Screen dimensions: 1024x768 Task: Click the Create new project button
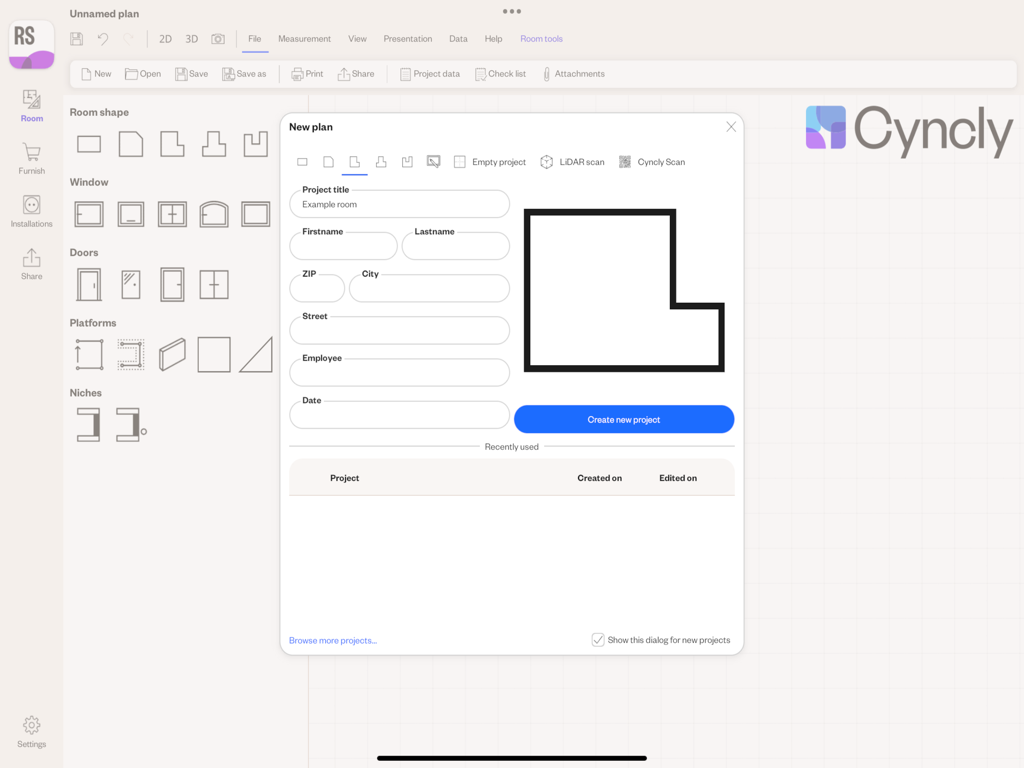[x=623, y=419]
